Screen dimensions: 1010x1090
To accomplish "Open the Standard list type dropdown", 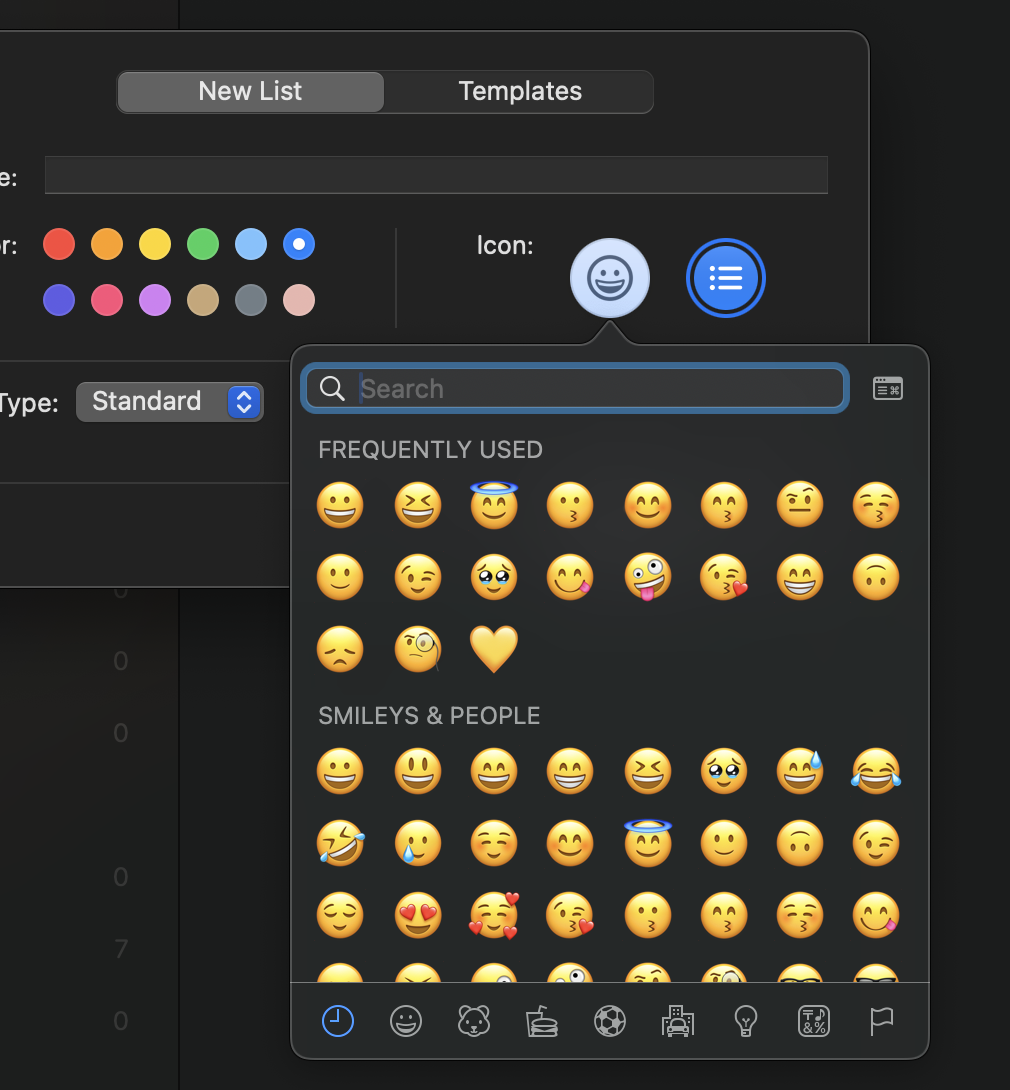I will (x=170, y=402).
